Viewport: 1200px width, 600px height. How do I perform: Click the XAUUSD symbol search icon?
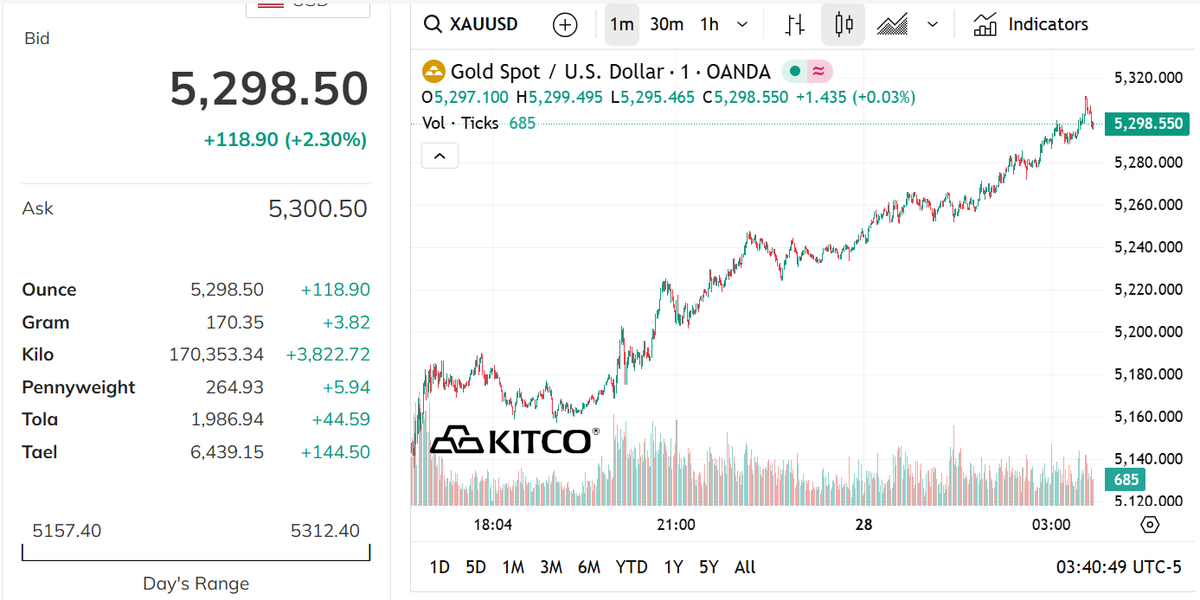[x=433, y=24]
